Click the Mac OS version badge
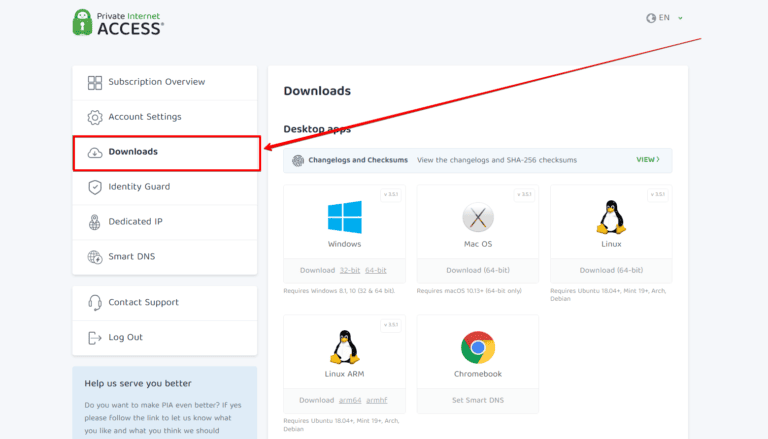The width and height of the screenshot is (768, 439). [x=524, y=195]
